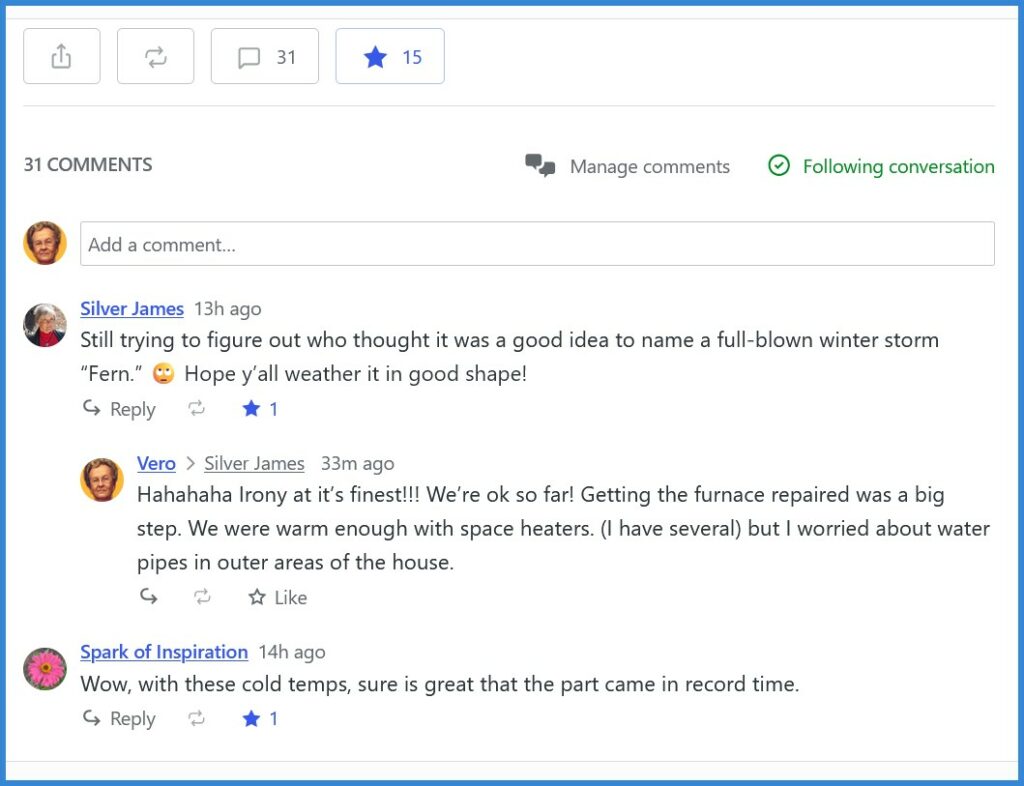Click the share icon button at top
Screen dimensions: 1024x786
61,57
